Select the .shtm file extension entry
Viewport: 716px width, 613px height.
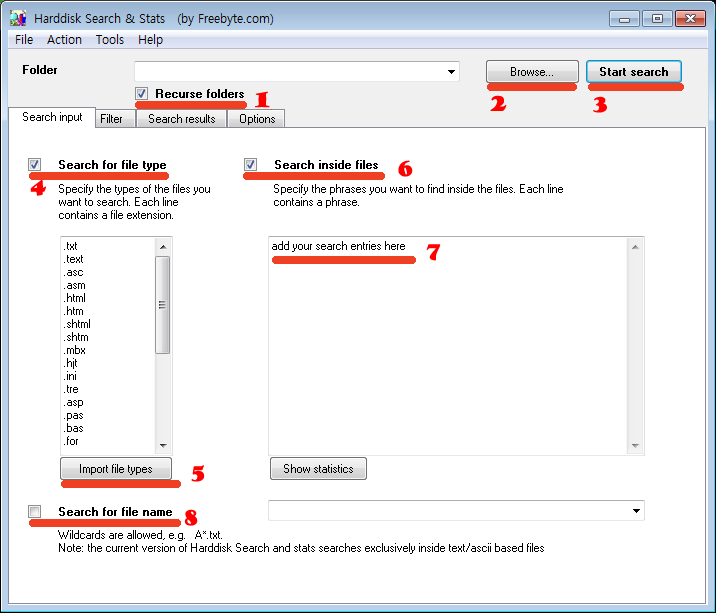(76, 337)
